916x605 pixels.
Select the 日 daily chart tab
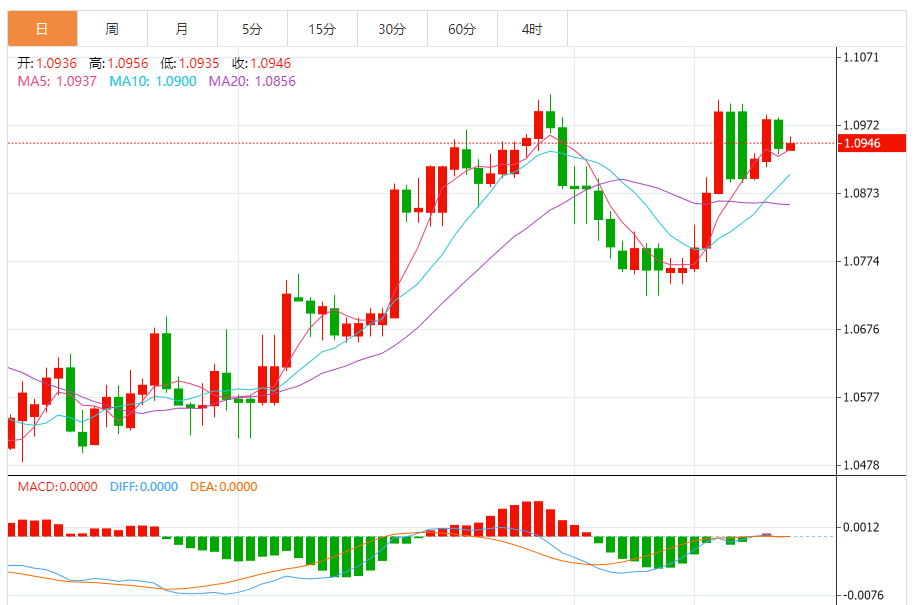[x=42, y=30]
